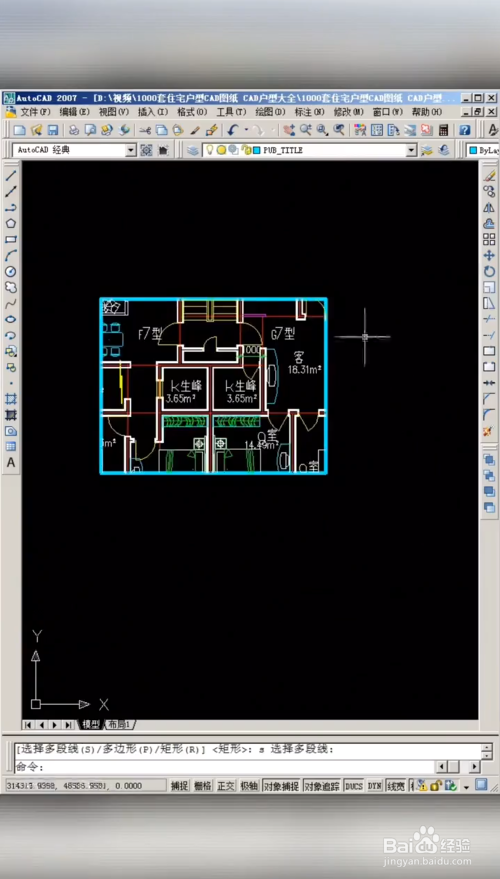The image size is (500, 879).
Task: Select the Rotate tool
Action: (x=489, y=271)
